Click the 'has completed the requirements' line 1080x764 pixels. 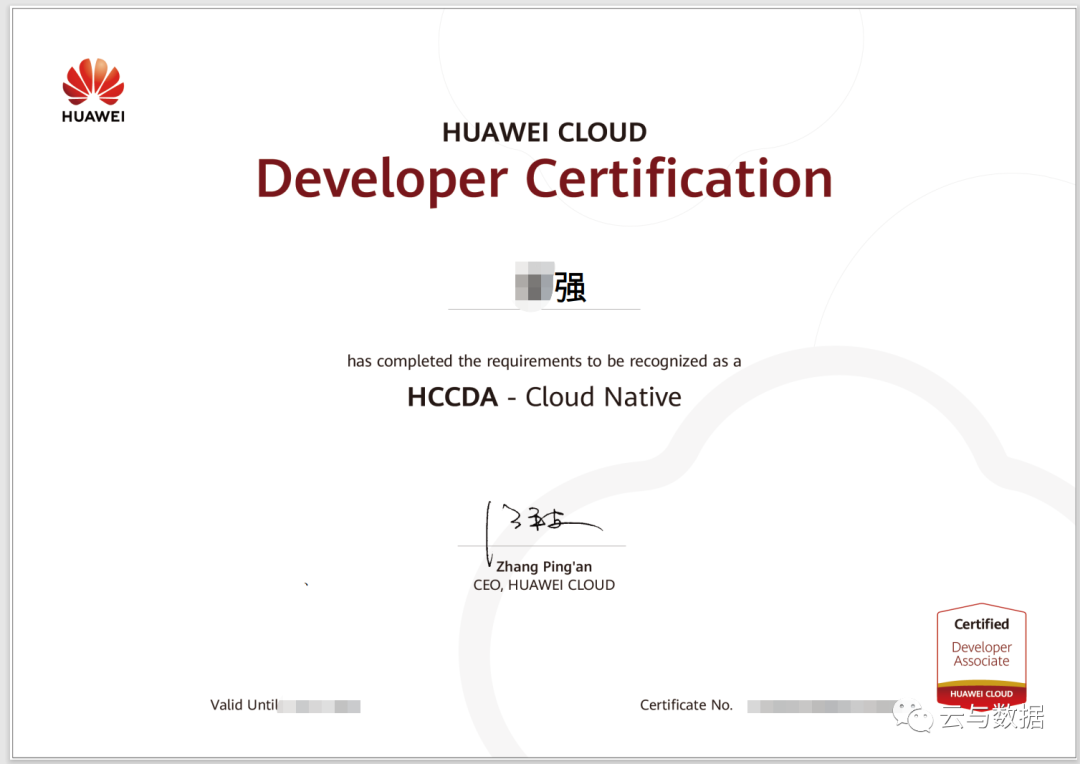coord(544,362)
